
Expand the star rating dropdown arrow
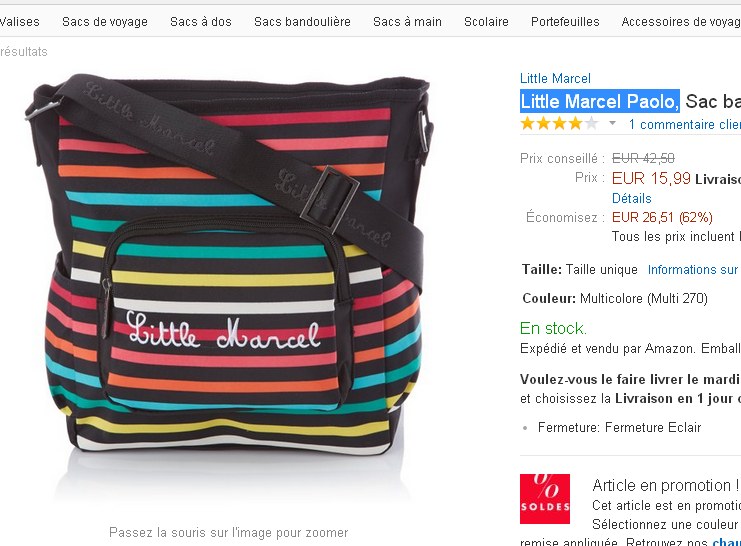click(x=612, y=123)
